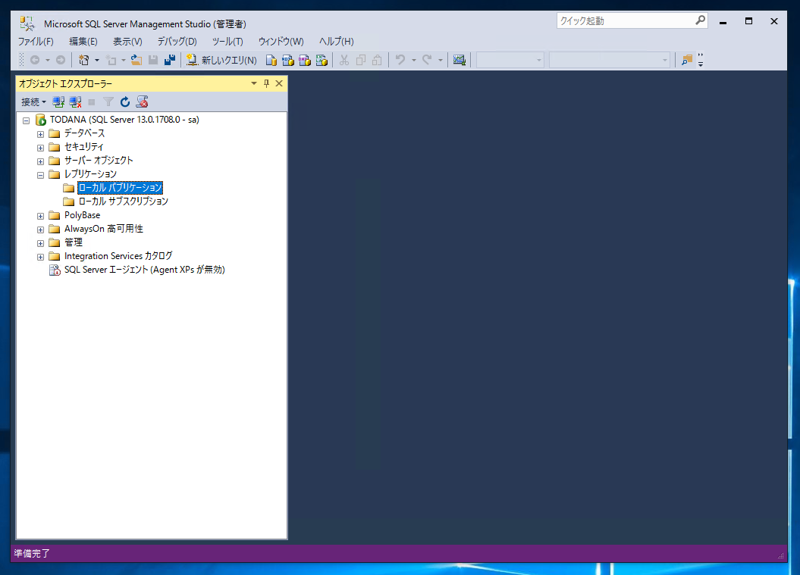Collapse the TODANA server node
The width and height of the screenshot is (800, 575).
pos(26,121)
